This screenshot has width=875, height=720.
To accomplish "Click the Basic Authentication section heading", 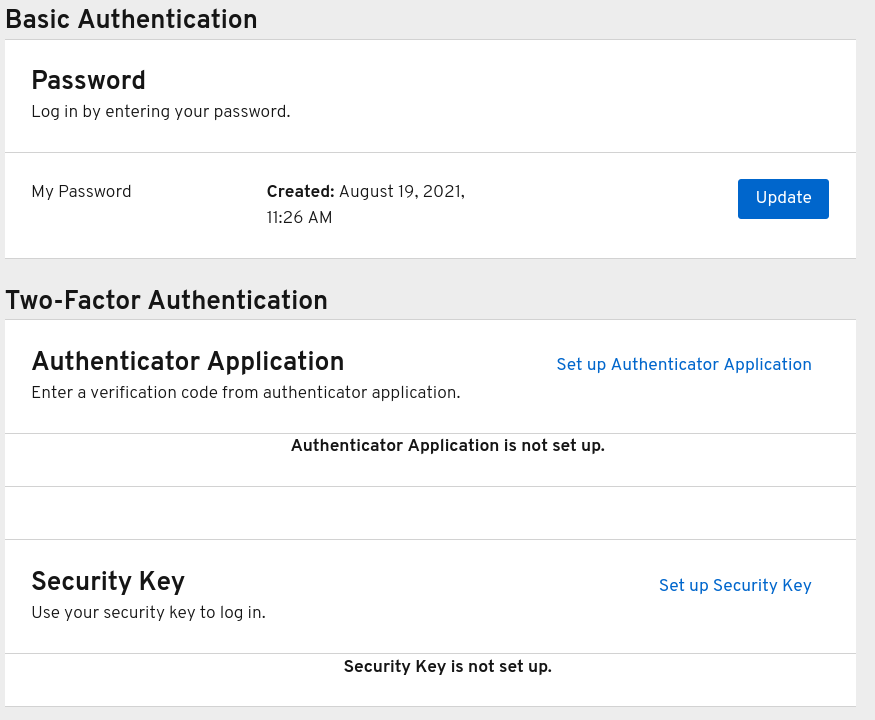I will 130,20.
